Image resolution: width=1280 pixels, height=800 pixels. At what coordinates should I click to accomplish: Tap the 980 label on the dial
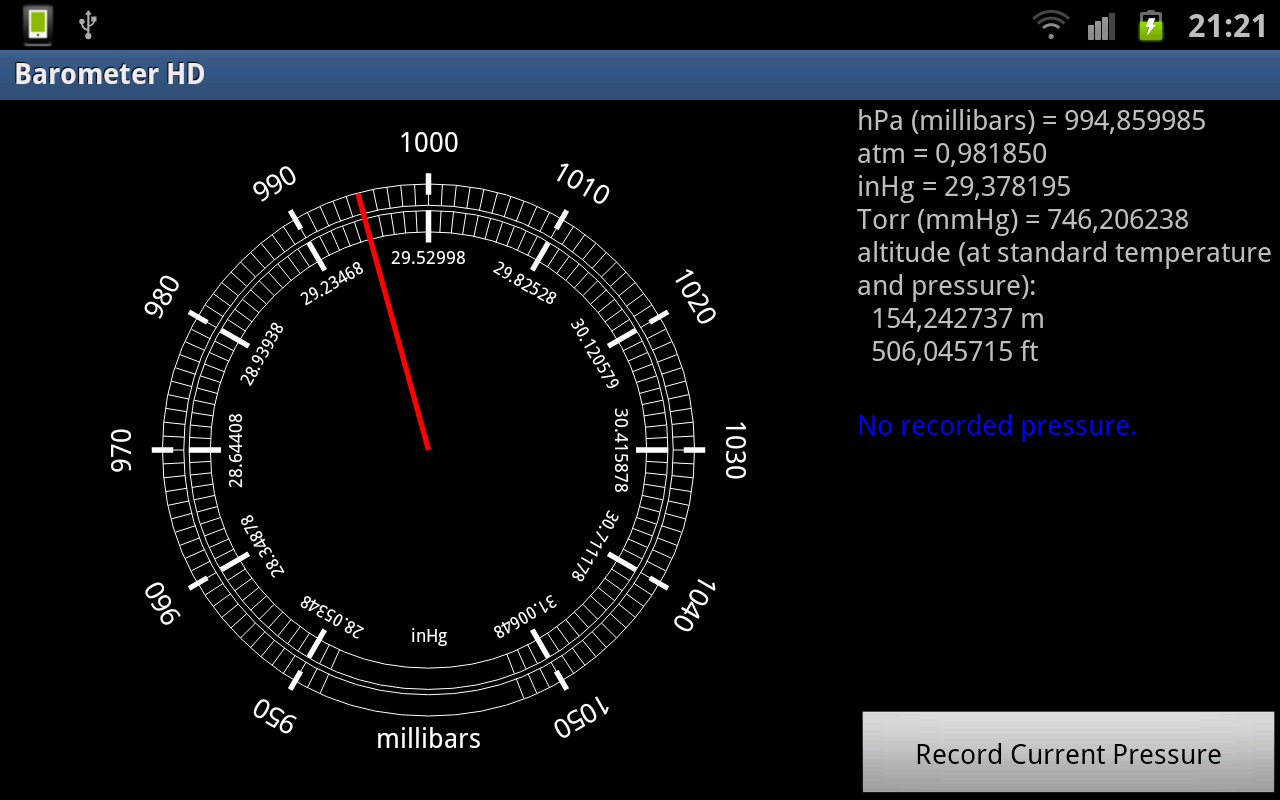click(162, 297)
